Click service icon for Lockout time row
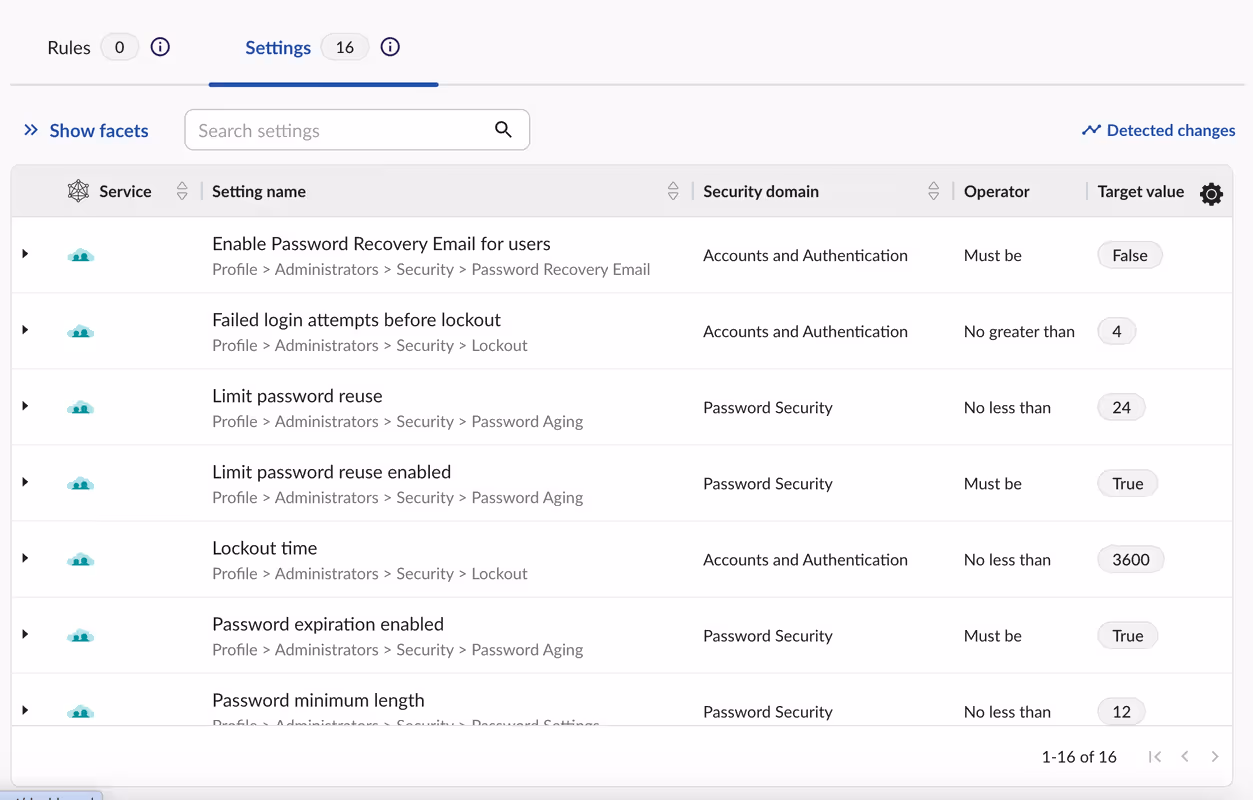Image resolution: width=1253 pixels, height=800 pixels. [x=80, y=560]
